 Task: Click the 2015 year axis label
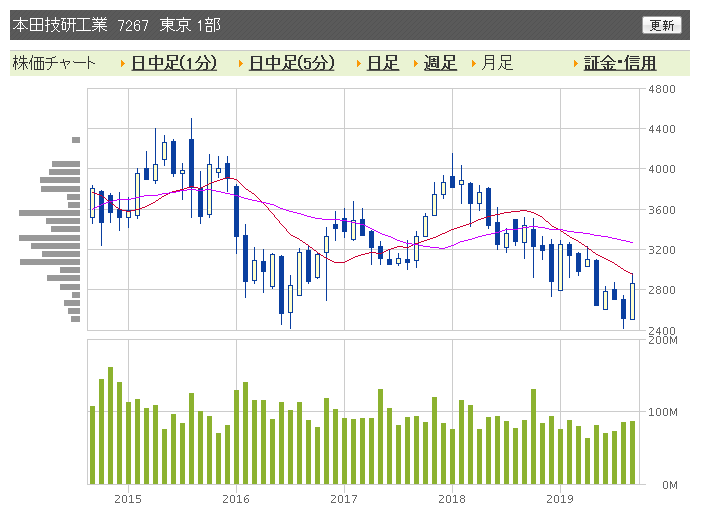pos(128,499)
